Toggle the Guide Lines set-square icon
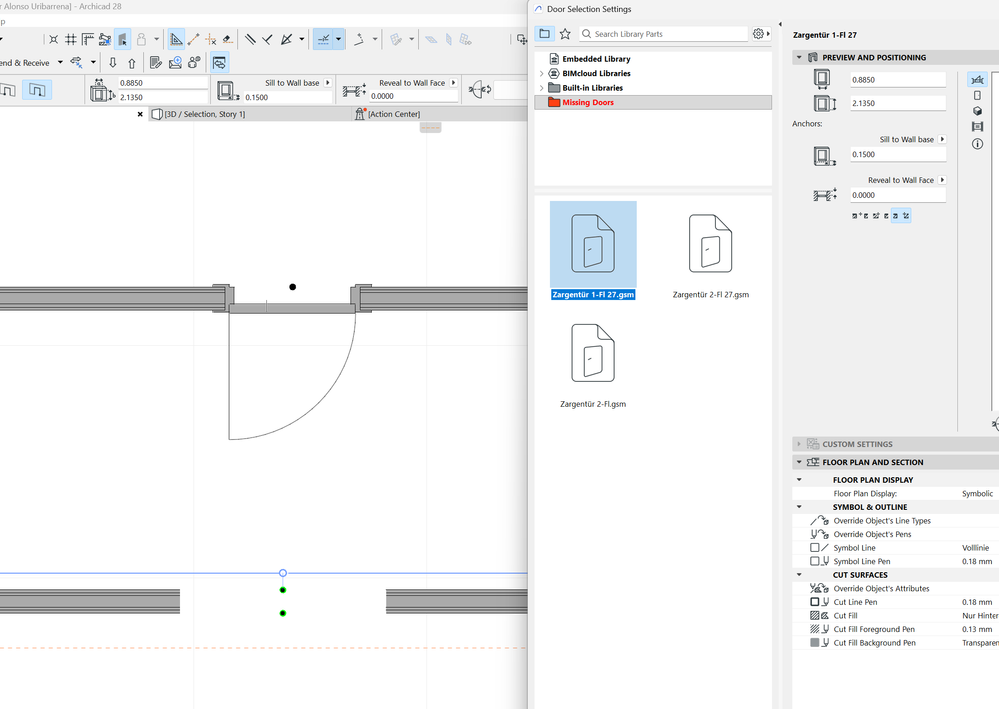The image size is (999, 709). [x=176, y=39]
